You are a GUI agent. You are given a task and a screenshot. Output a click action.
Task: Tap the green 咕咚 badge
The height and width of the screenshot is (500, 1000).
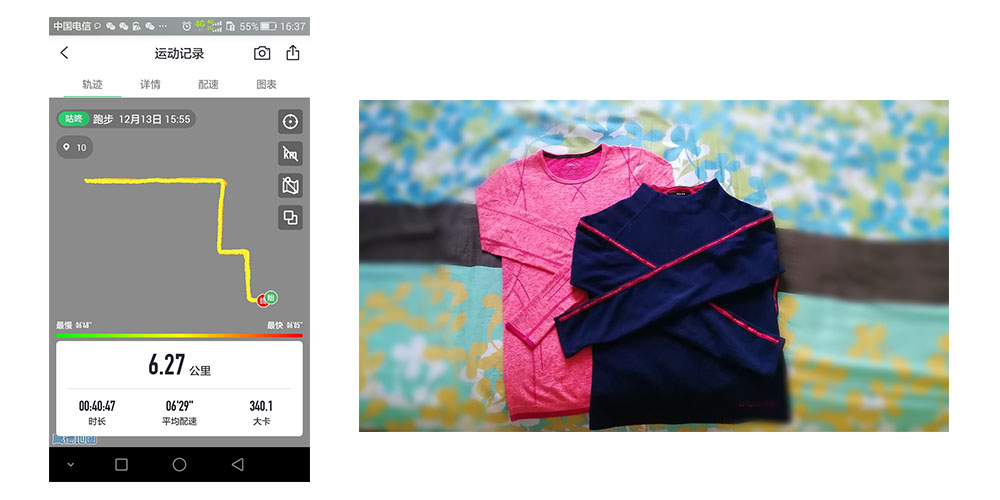(x=73, y=119)
